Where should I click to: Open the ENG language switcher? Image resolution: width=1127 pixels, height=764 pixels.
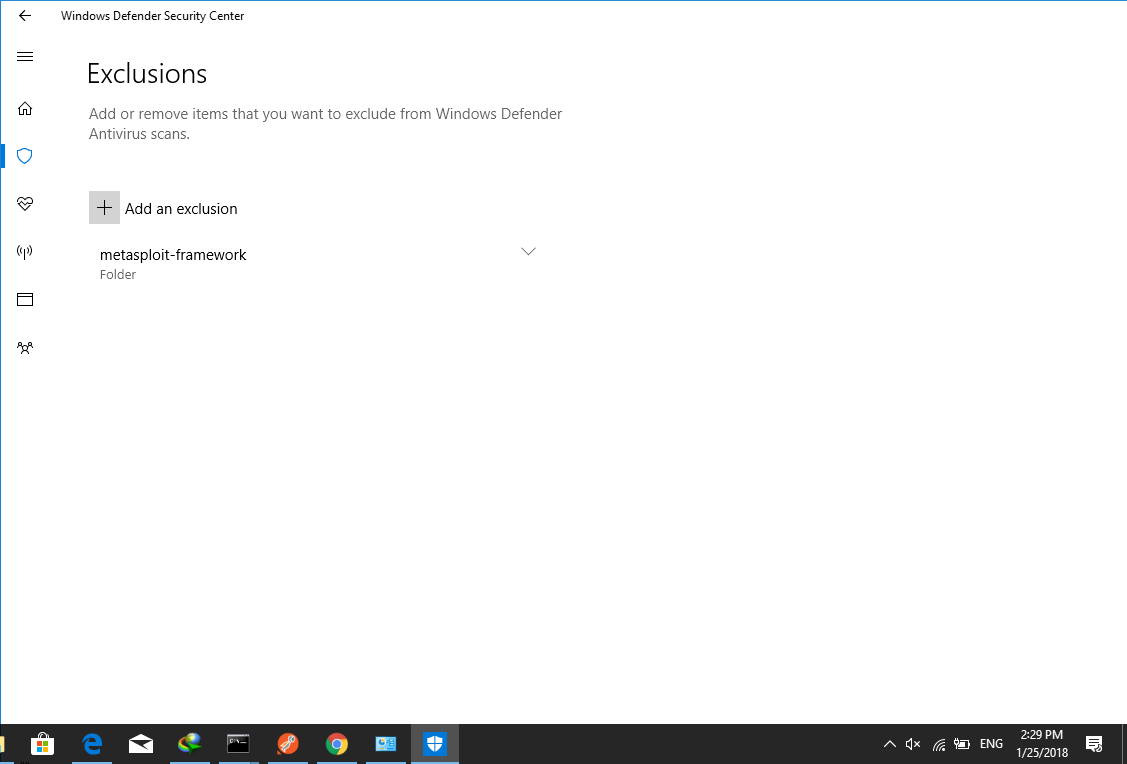coord(991,744)
